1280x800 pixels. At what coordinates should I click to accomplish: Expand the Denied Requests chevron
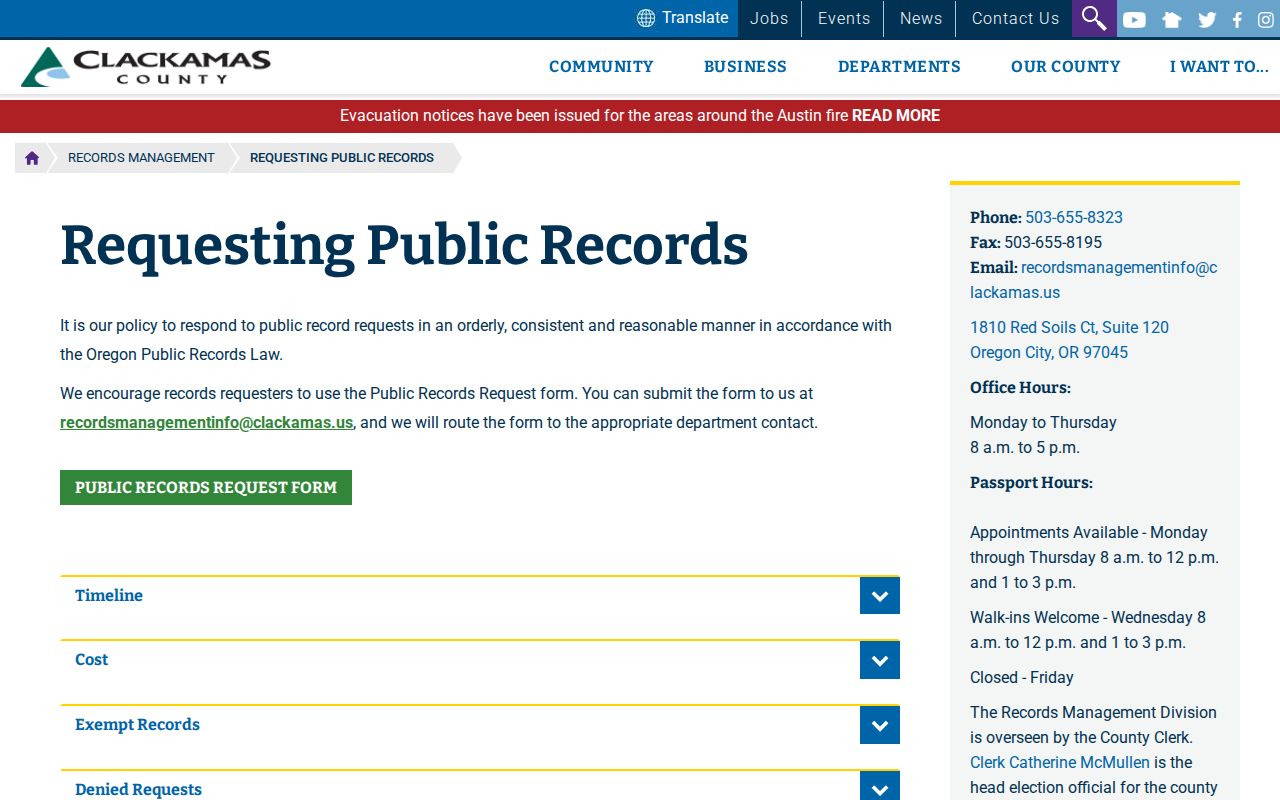point(880,787)
